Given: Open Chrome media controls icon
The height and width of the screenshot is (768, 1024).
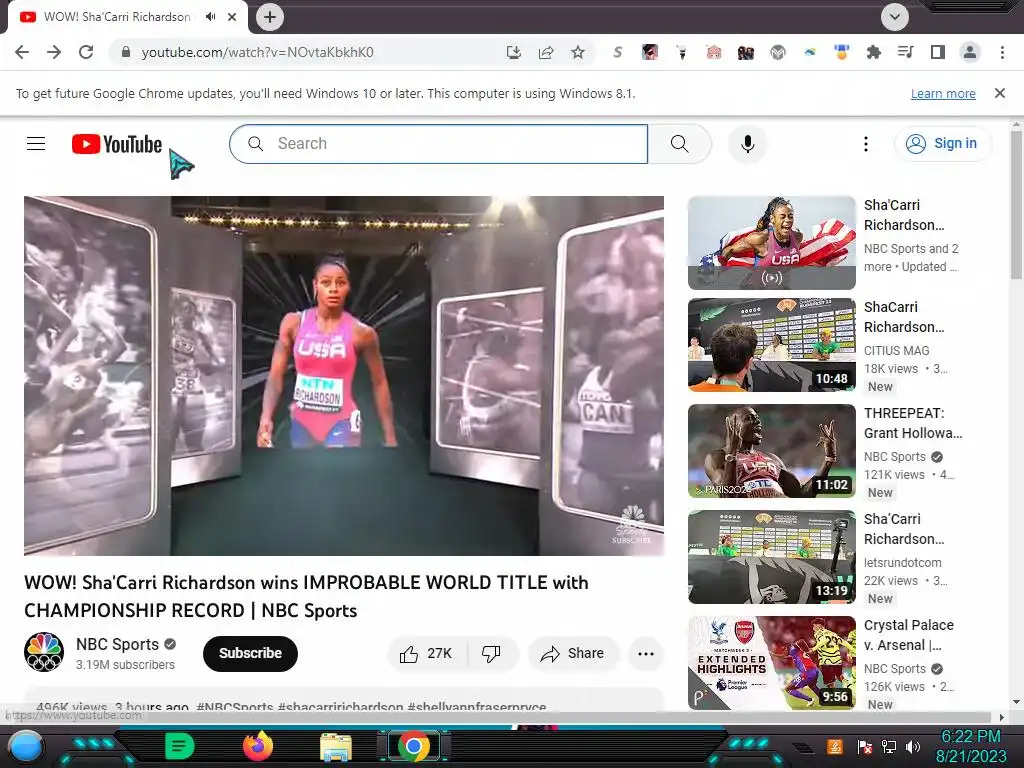Looking at the screenshot, I should coord(906,52).
